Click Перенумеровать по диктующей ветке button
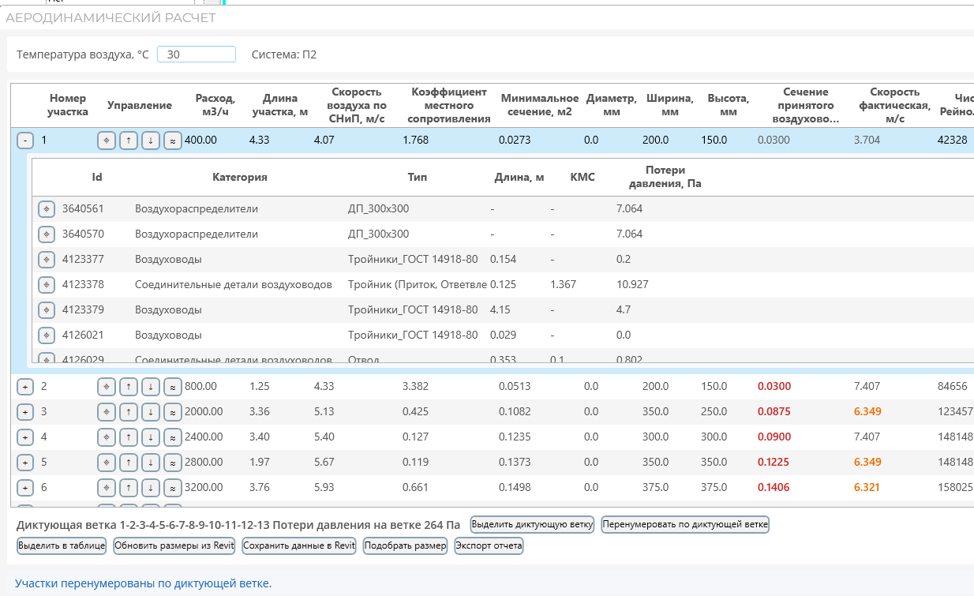The image size is (974, 596). pos(685,525)
